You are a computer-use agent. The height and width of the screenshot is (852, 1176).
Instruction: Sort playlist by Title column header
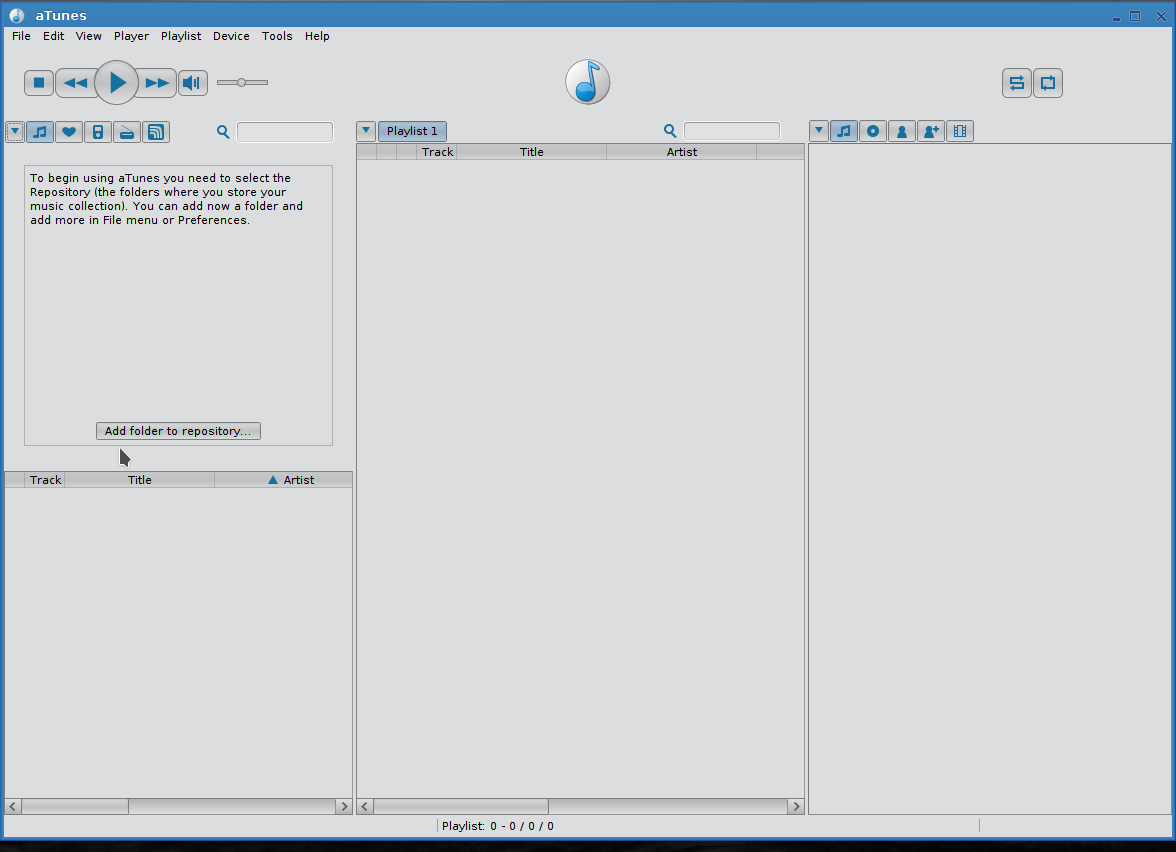point(531,152)
